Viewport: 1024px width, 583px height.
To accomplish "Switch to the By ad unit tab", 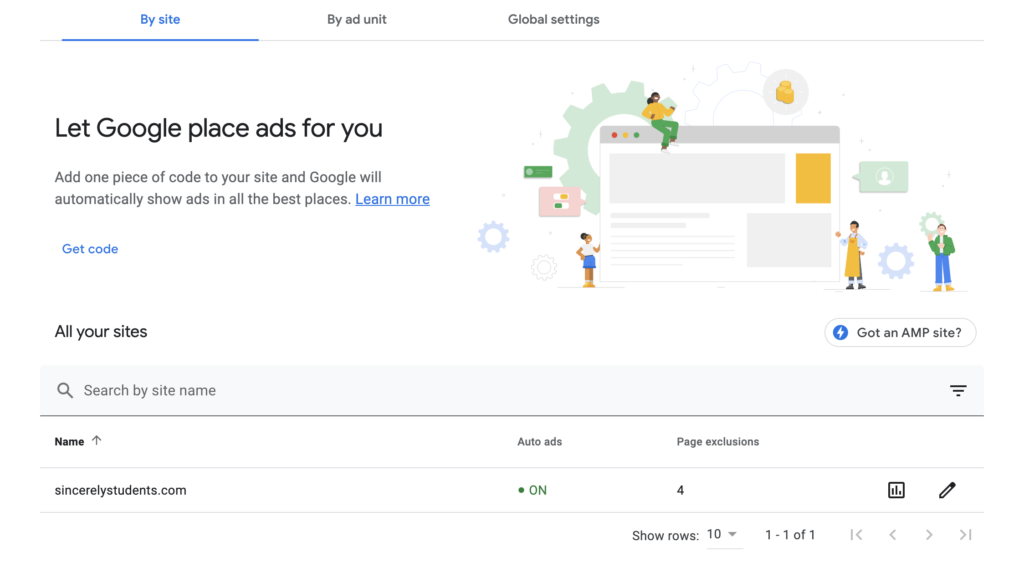I will [357, 19].
